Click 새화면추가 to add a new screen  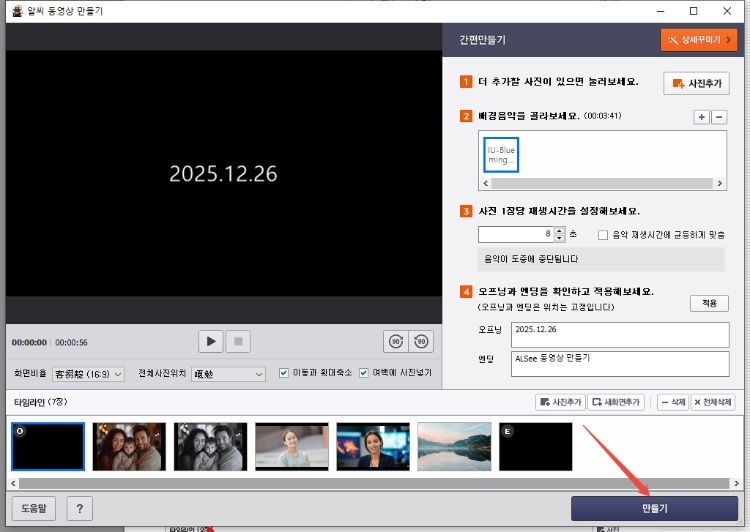(616, 401)
